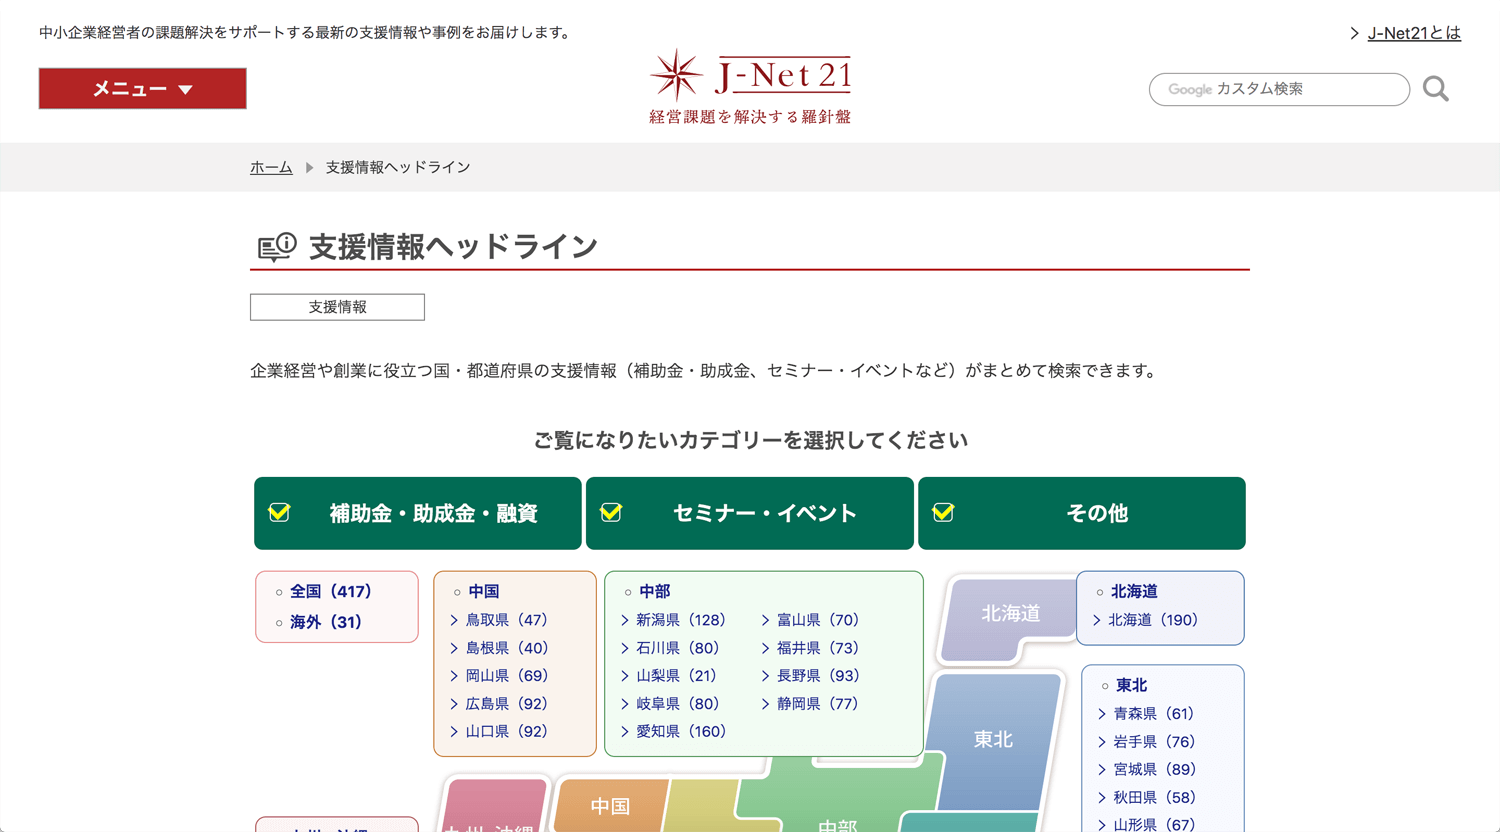Toggle セミナー・イベント category checkbox
This screenshot has height=832, width=1500.
tap(750, 513)
